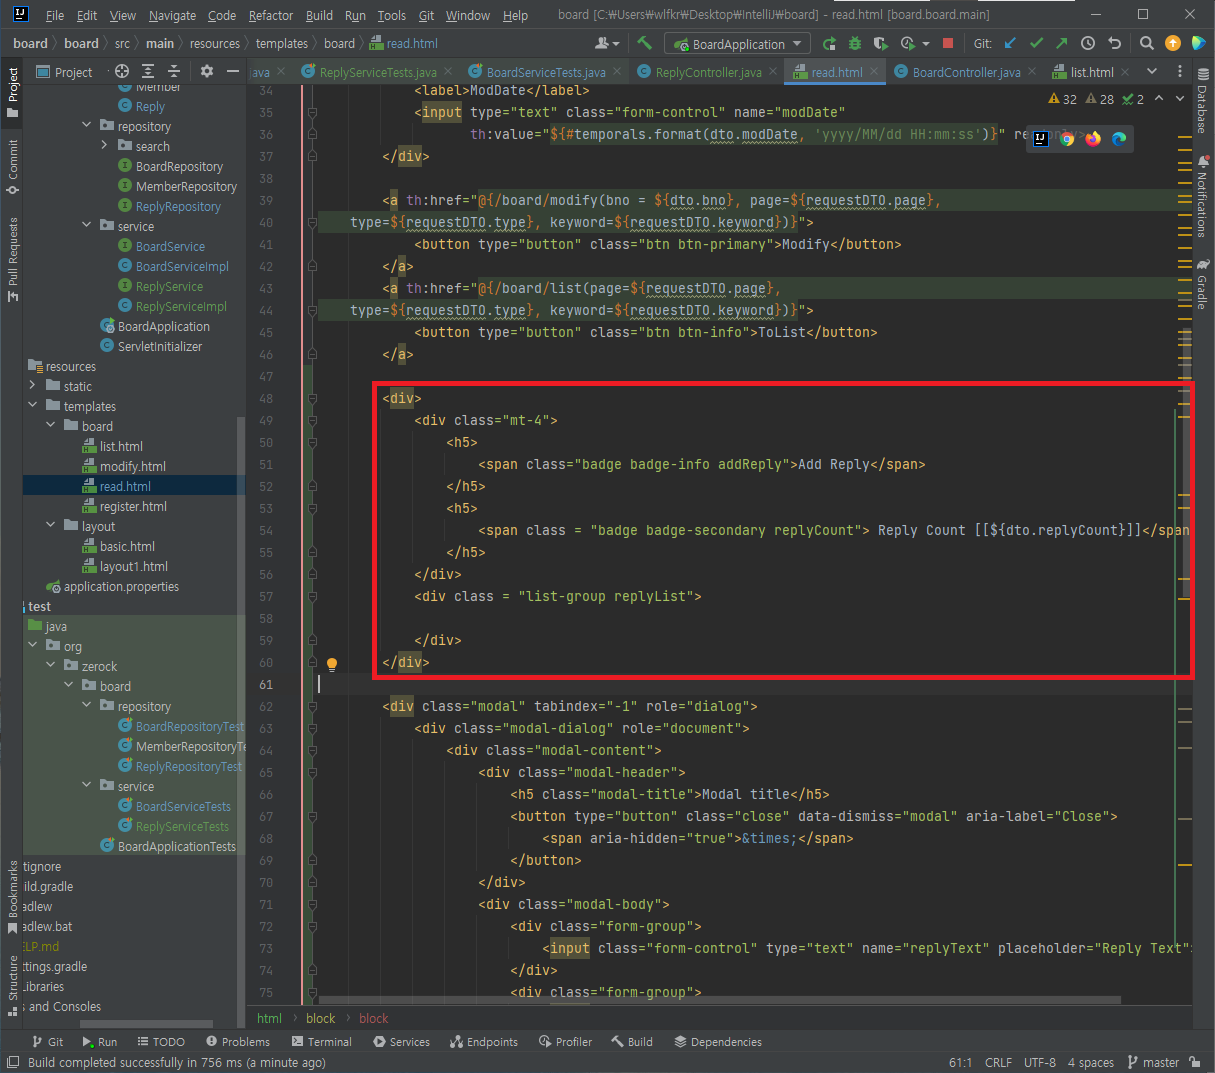Commit changes with green checkmark icon

click(x=1036, y=43)
